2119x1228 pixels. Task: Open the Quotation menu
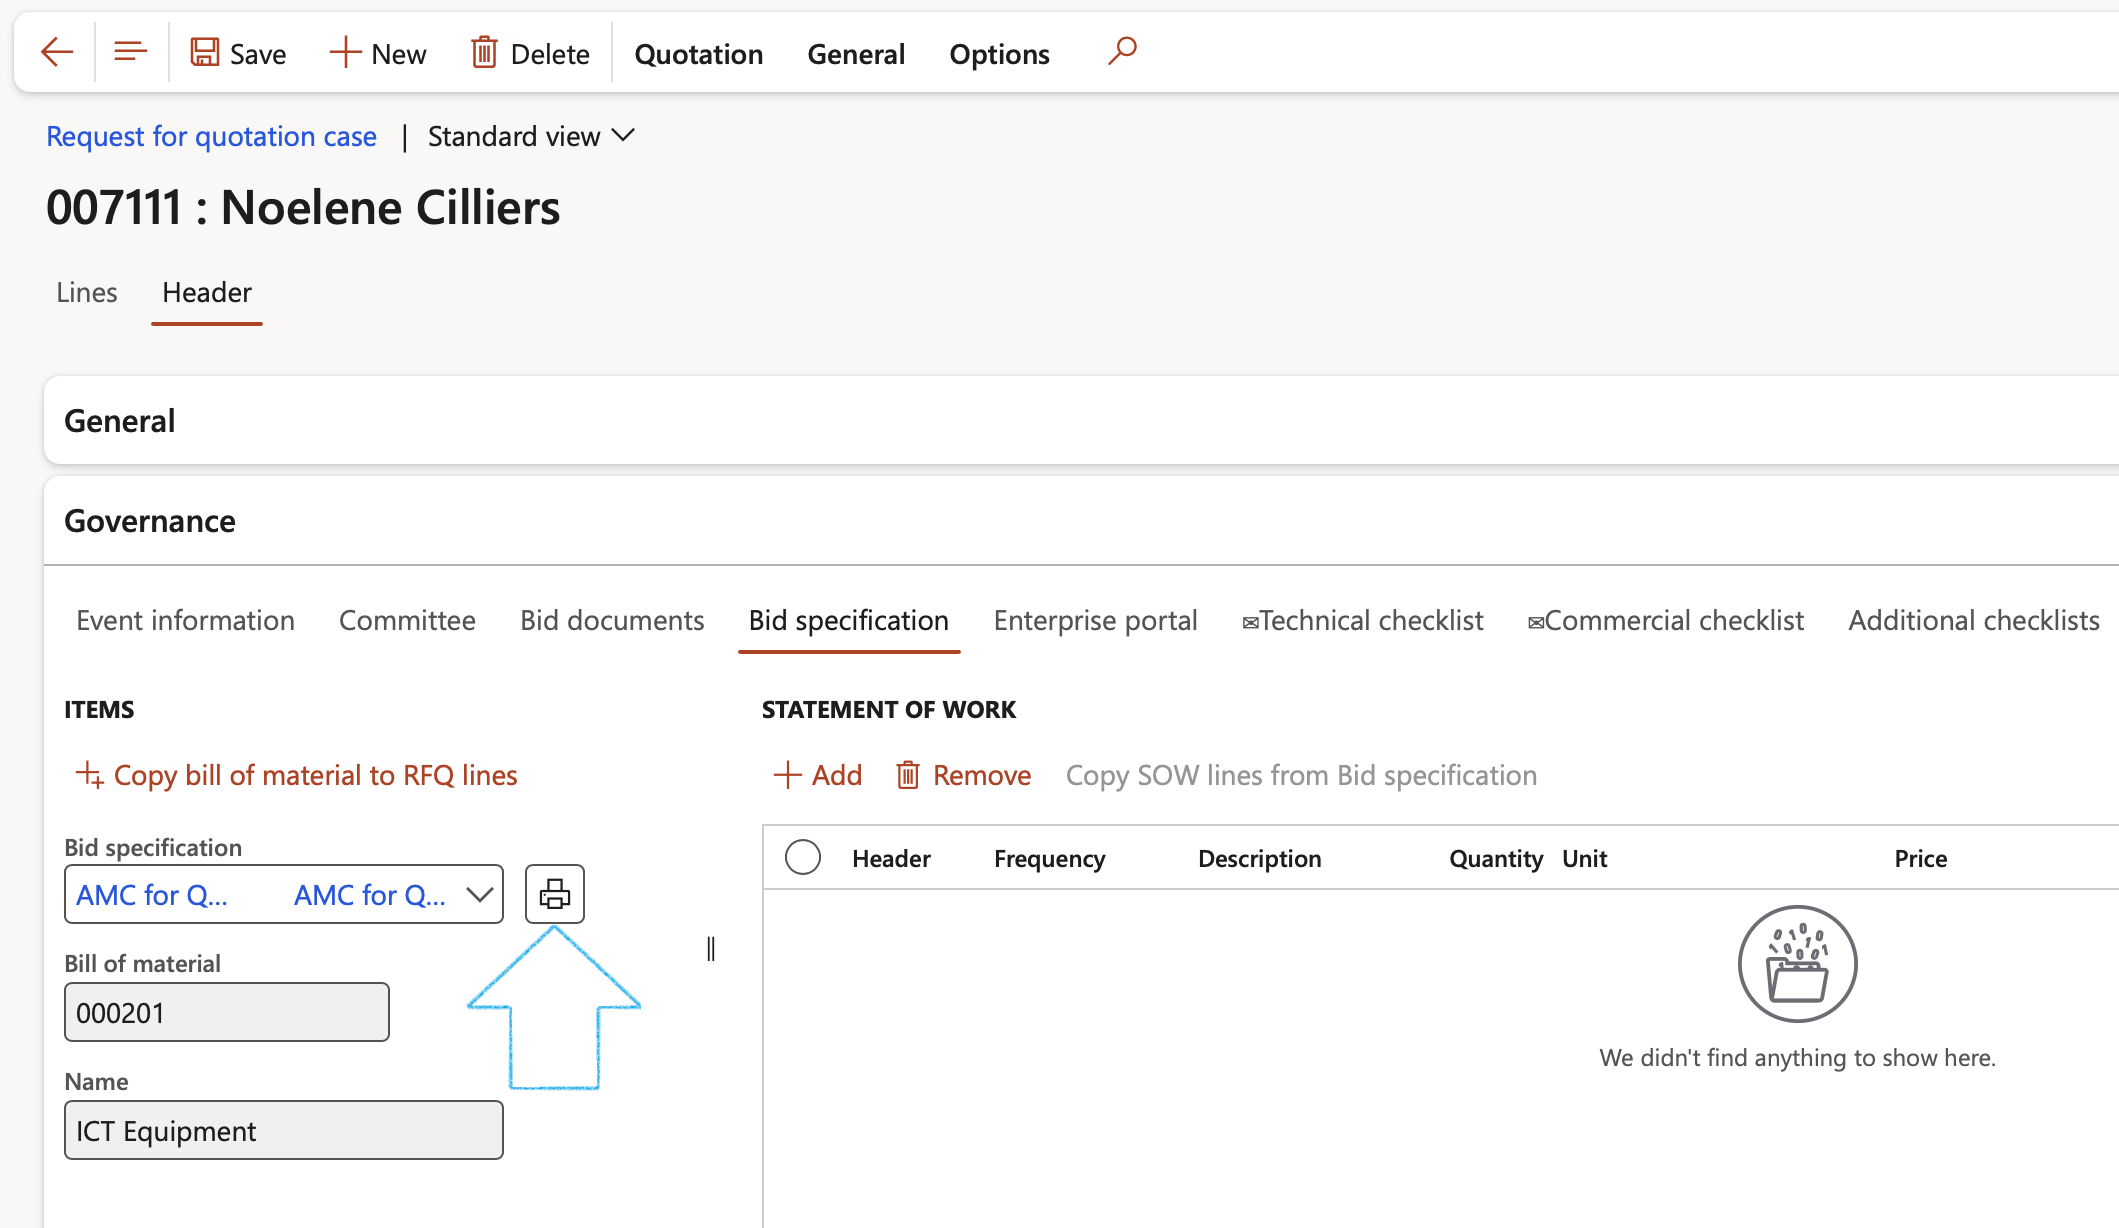point(698,54)
